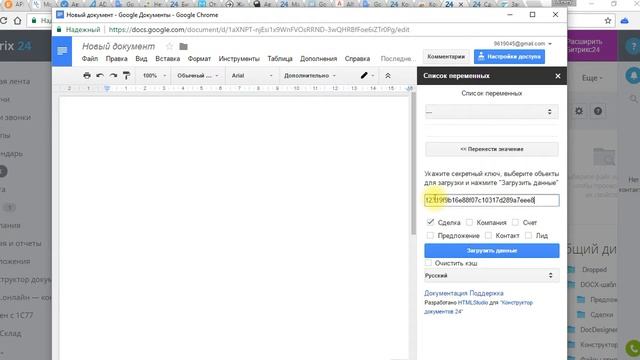
Task: Check the Контакт option
Action: click(x=488, y=236)
